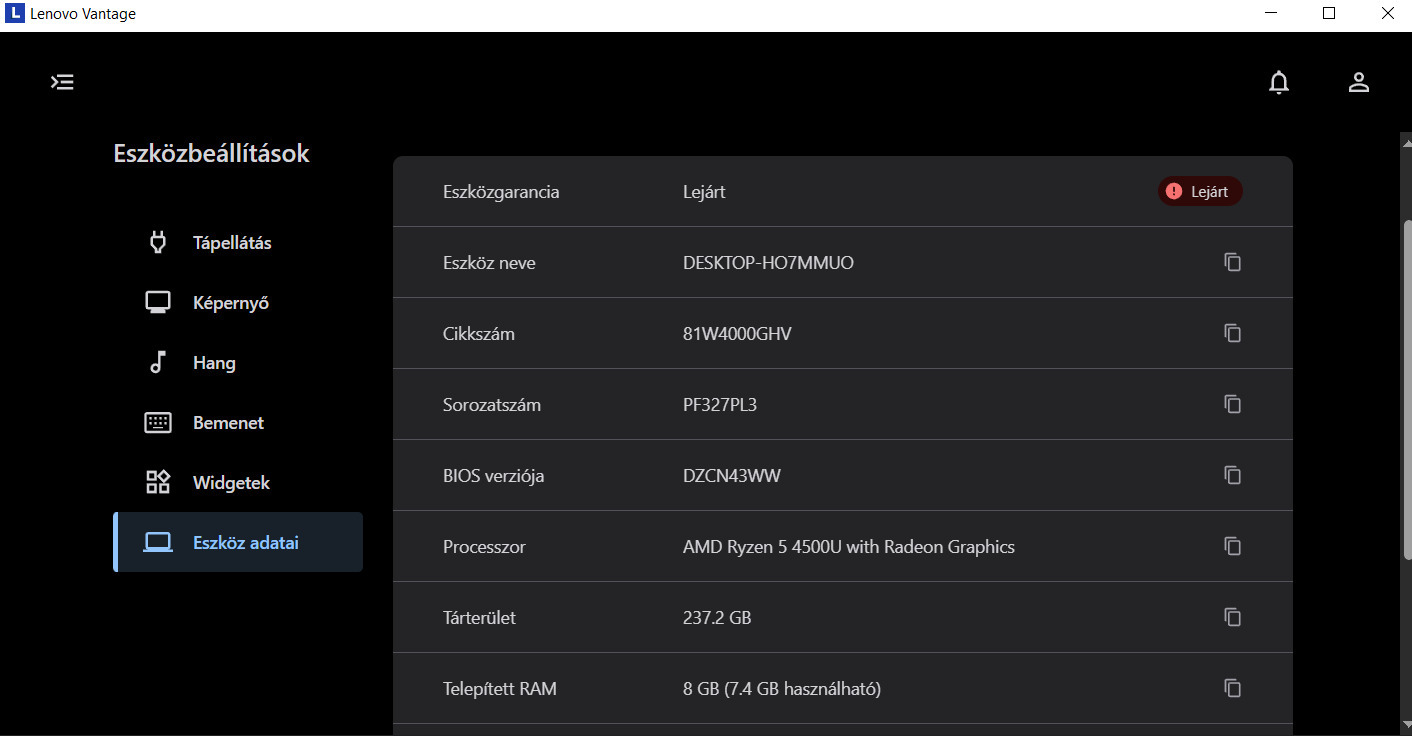1412x736 pixels.
Task: Collapse the navigation menu icon
Action: coord(63,82)
